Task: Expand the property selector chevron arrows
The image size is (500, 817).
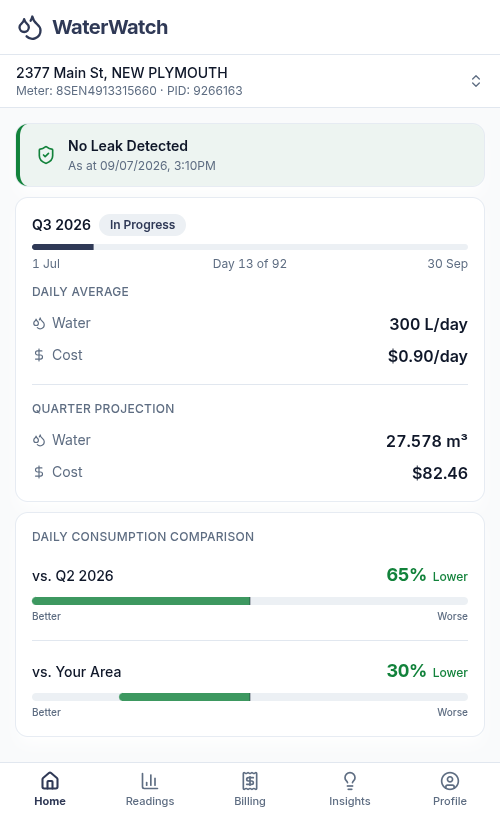Action: (476, 81)
